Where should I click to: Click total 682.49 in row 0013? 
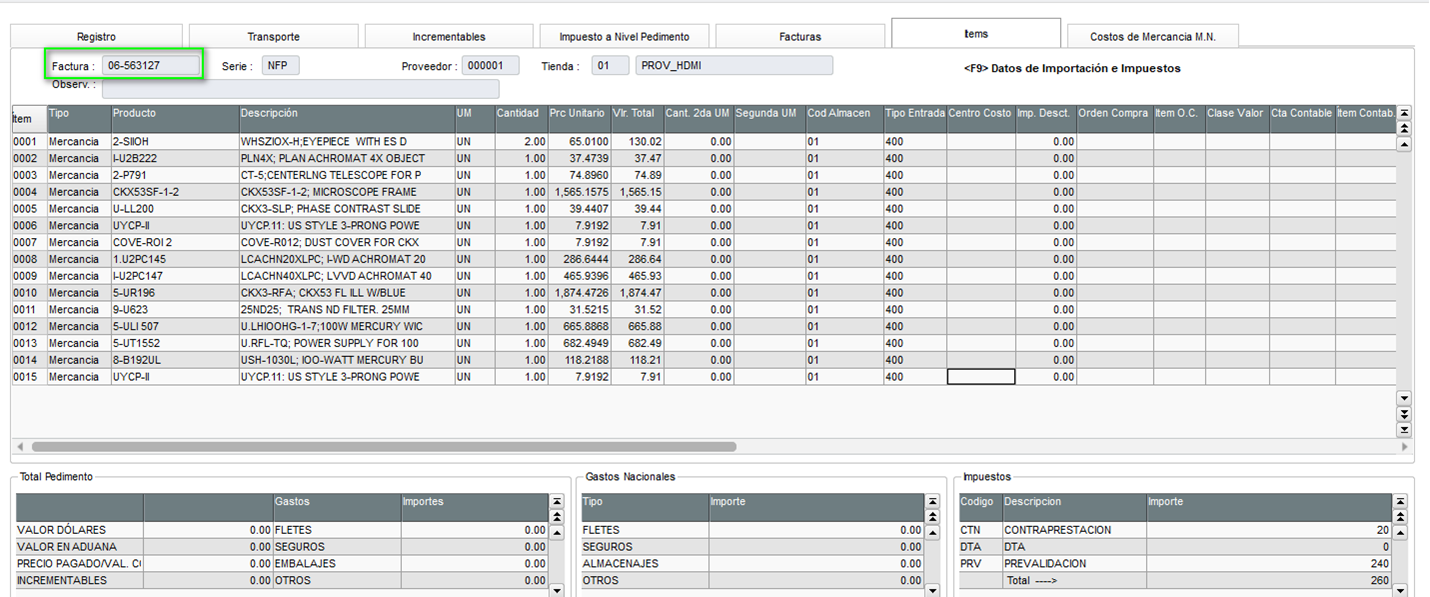(x=637, y=343)
